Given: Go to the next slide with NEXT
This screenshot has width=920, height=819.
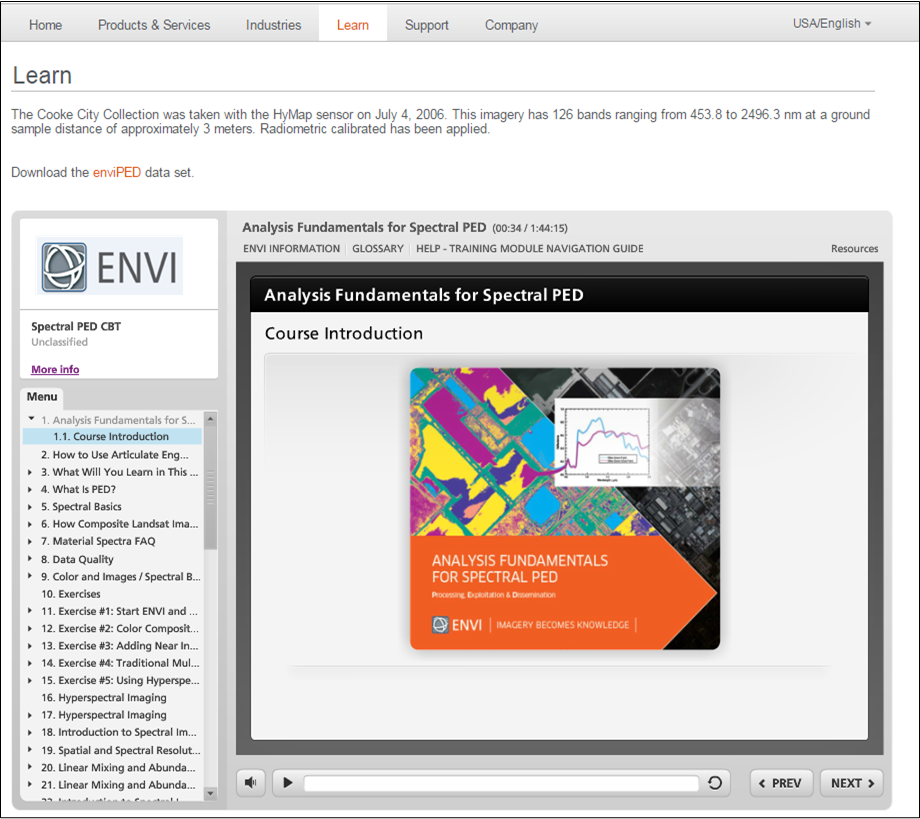Looking at the screenshot, I should [852, 783].
